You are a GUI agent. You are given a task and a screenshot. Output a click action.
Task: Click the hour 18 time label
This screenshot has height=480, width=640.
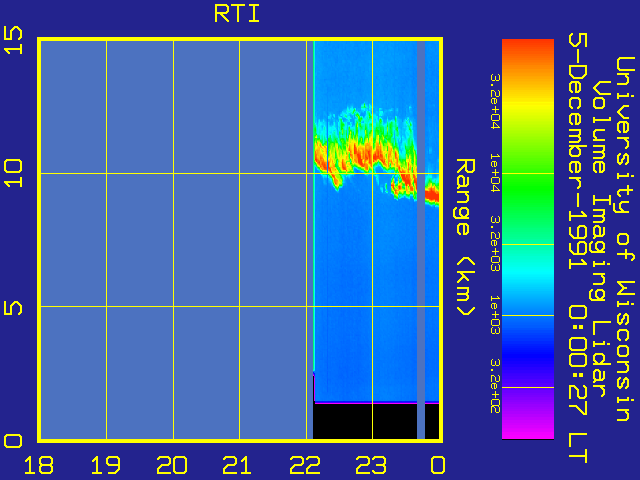(39, 465)
